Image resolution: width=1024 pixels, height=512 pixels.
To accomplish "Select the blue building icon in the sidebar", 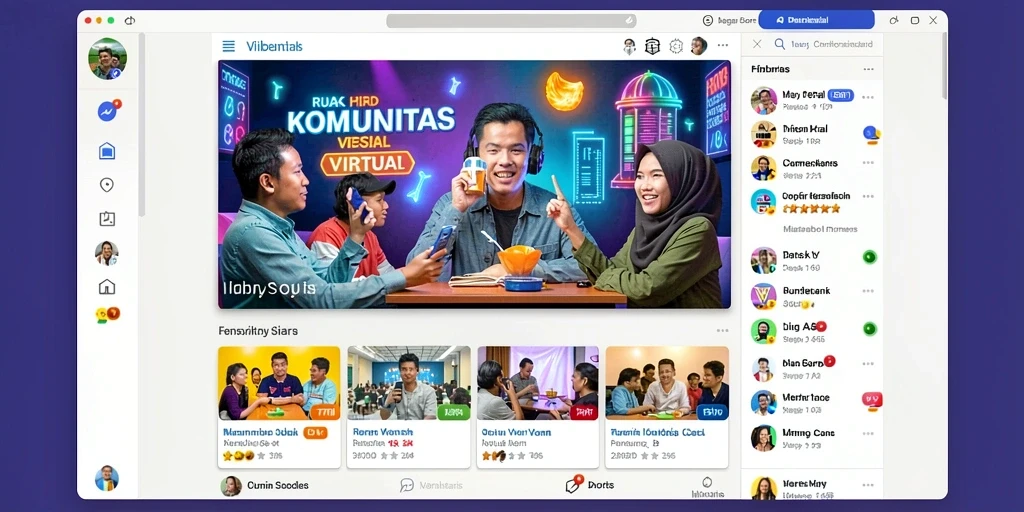I will [107, 152].
